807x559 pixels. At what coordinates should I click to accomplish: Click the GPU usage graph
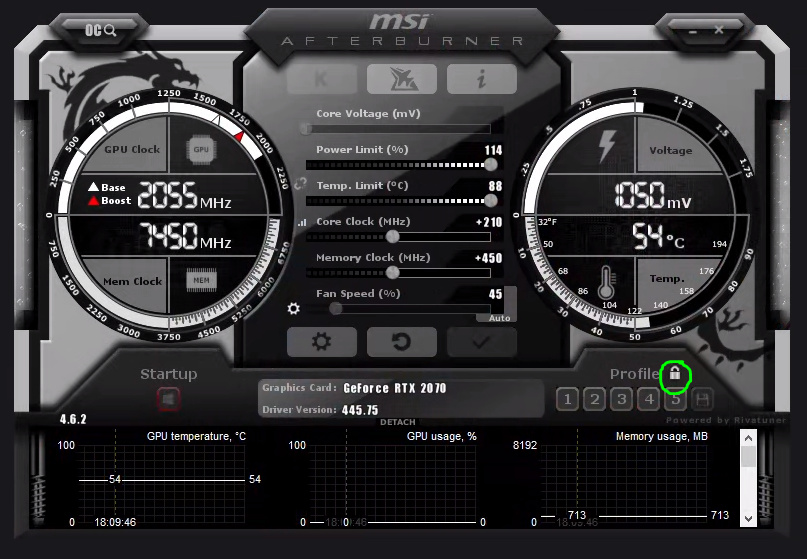[393, 484]
